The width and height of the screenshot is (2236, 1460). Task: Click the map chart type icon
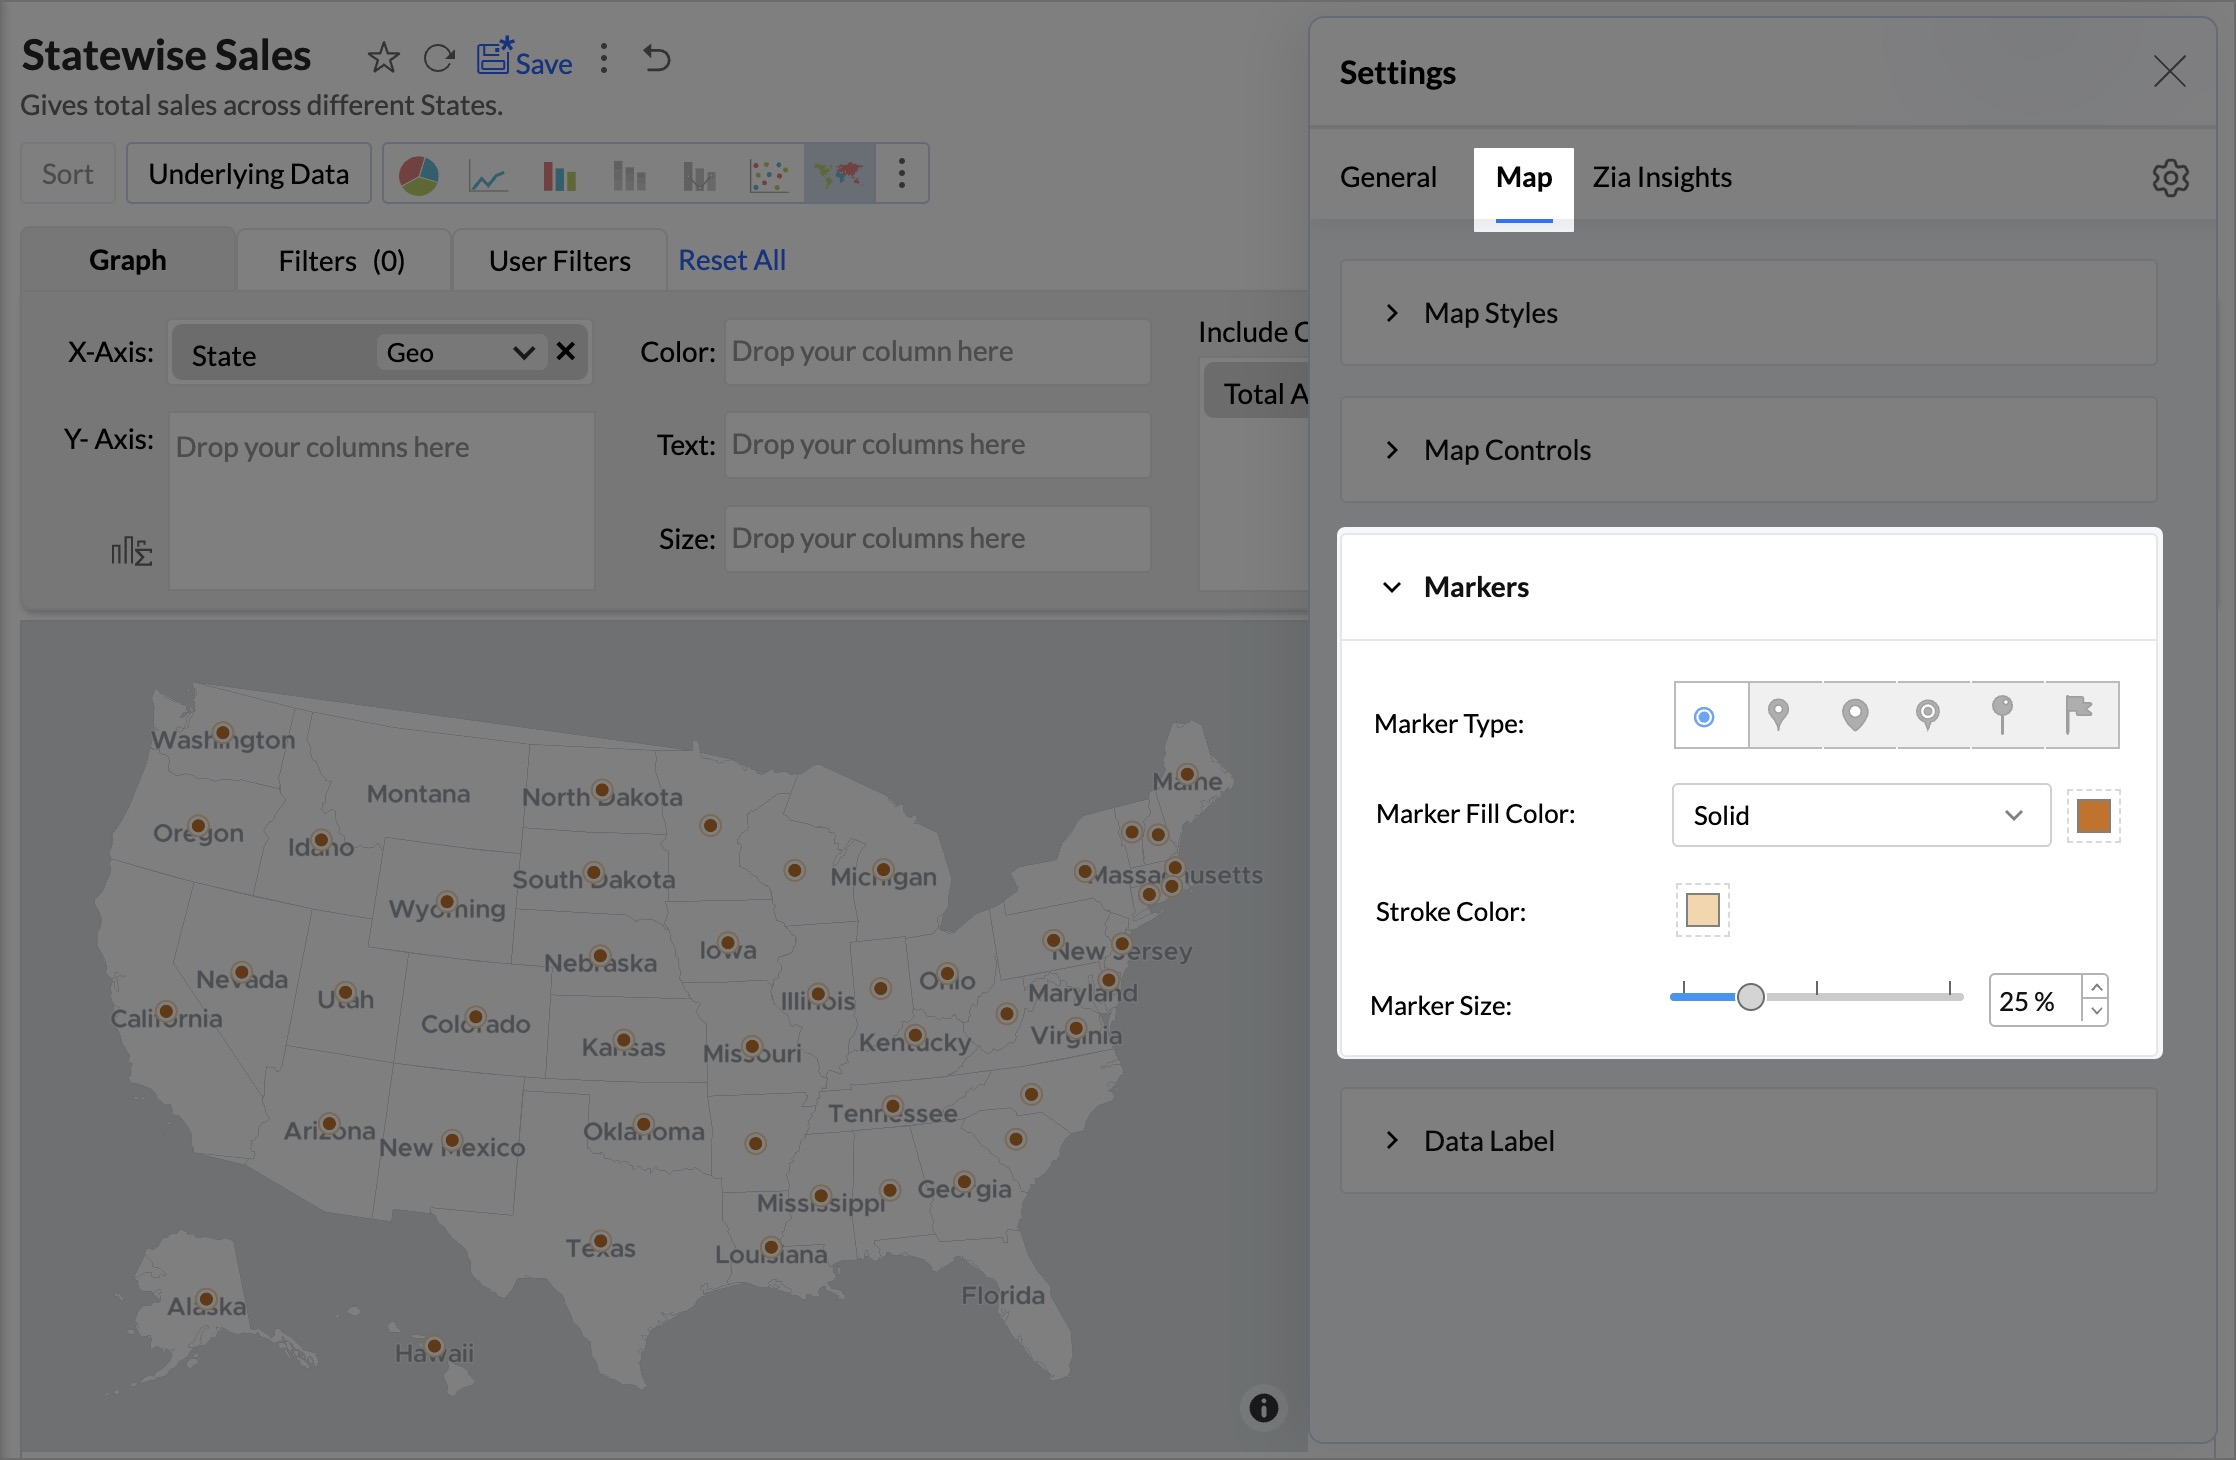(838, 175)
